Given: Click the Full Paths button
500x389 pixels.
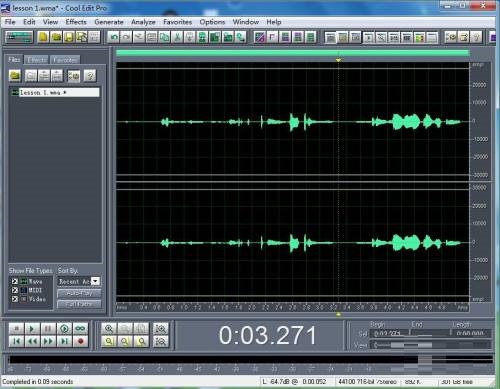Looking at the screenshot, I should point(79,304).
